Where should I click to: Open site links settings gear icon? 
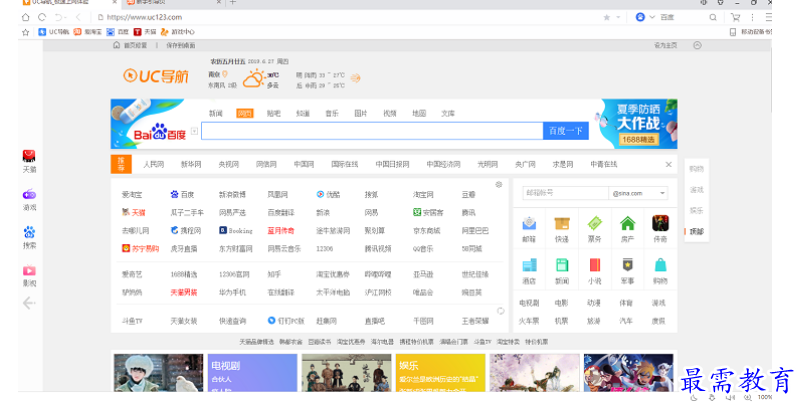(499, 185)
